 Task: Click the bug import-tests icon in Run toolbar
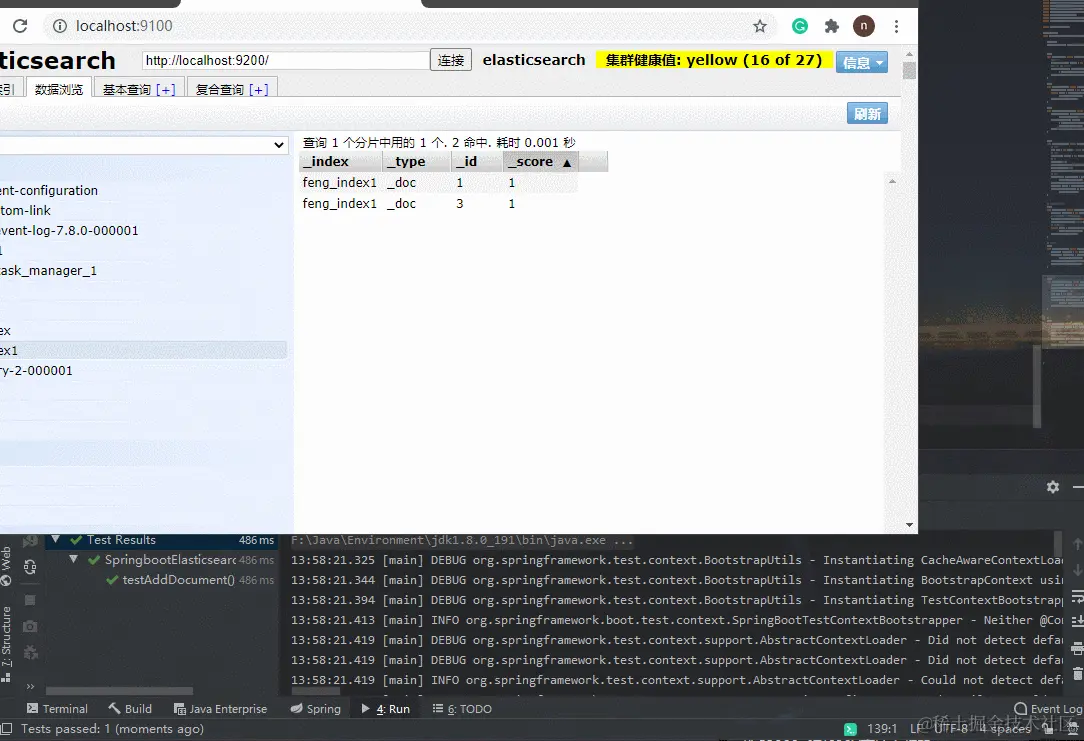pyautogui.click(x=30, y=653)
